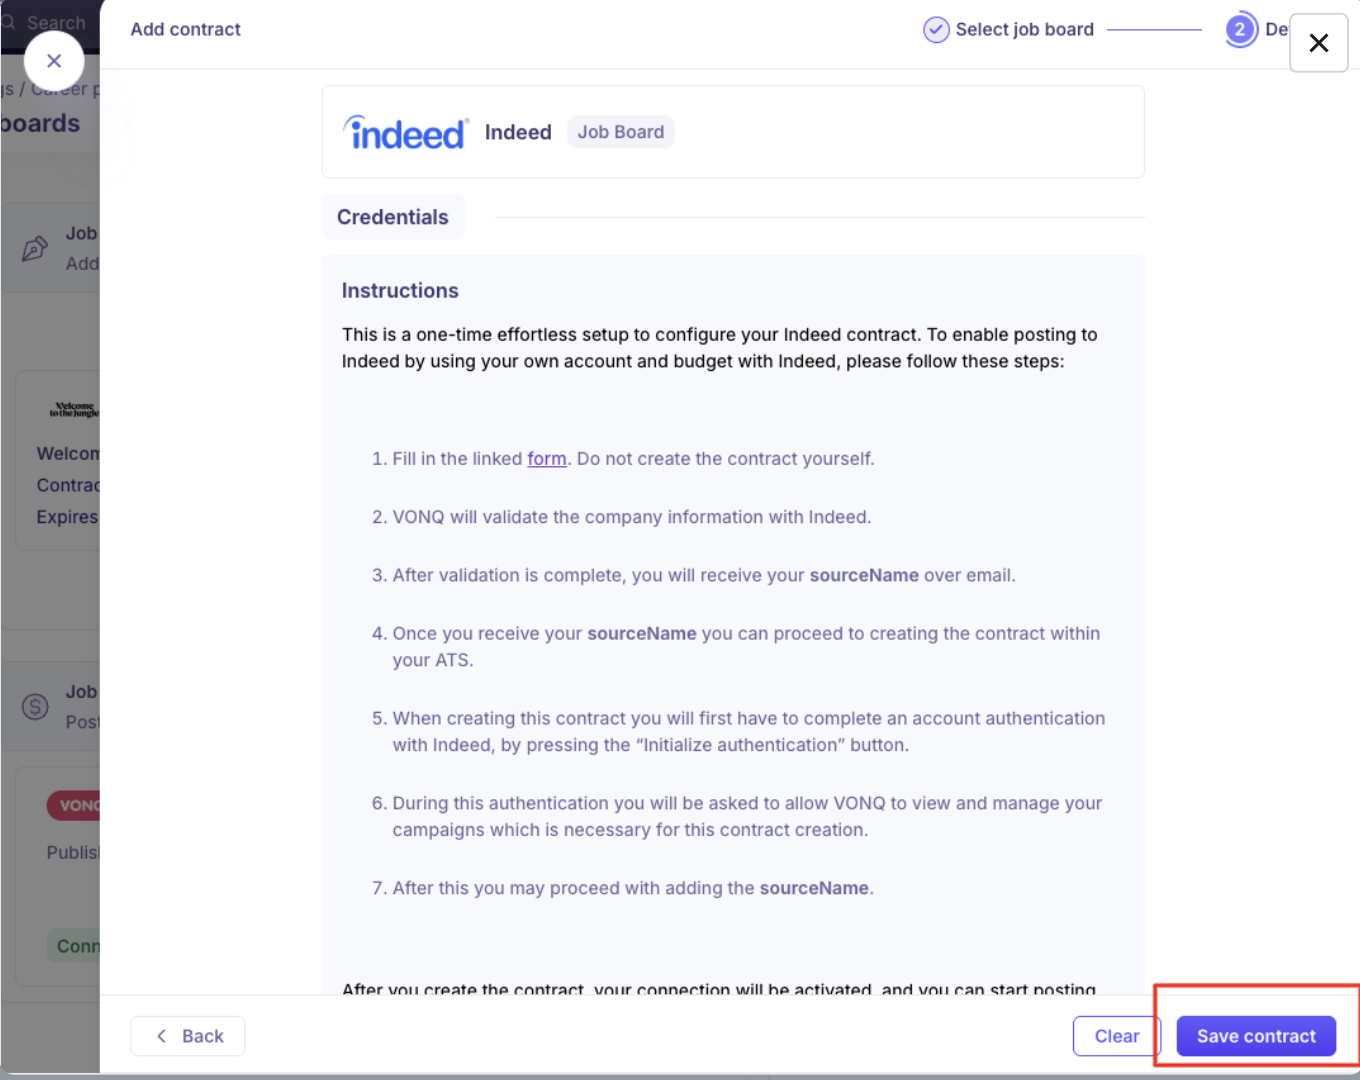The height and width of the screenshot is (1080, 1360).
Task: Click the Instructions heading
Action: click(x=400, y=291)
